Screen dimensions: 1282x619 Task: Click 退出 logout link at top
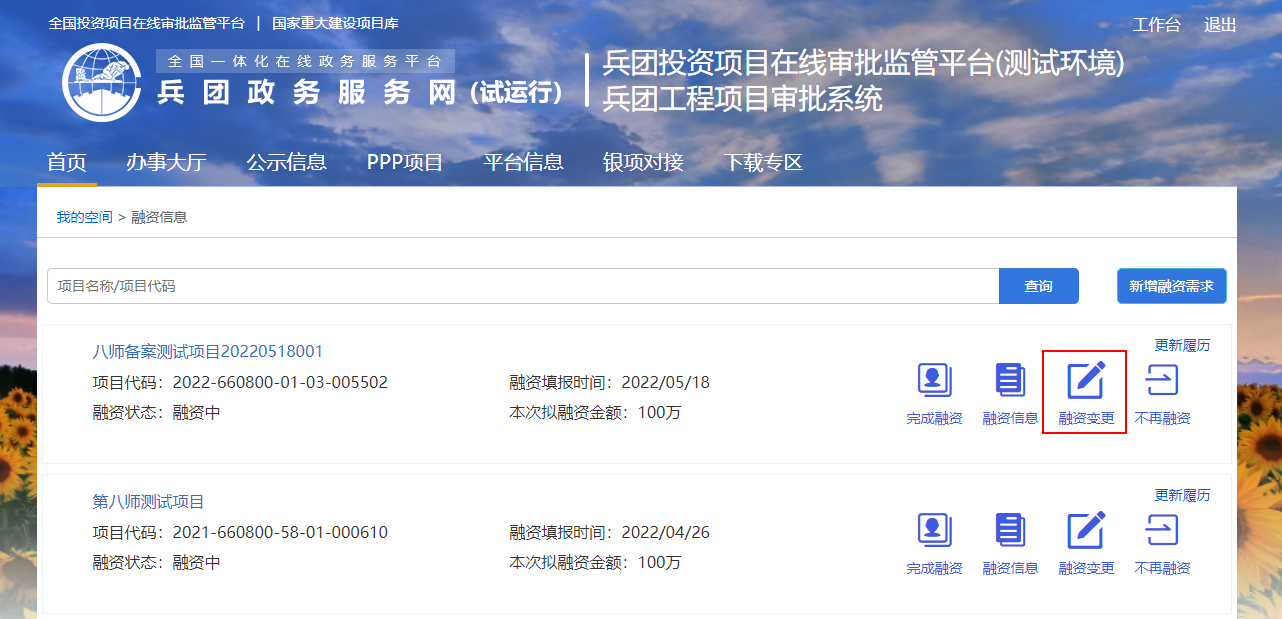tap(1220, 25)
